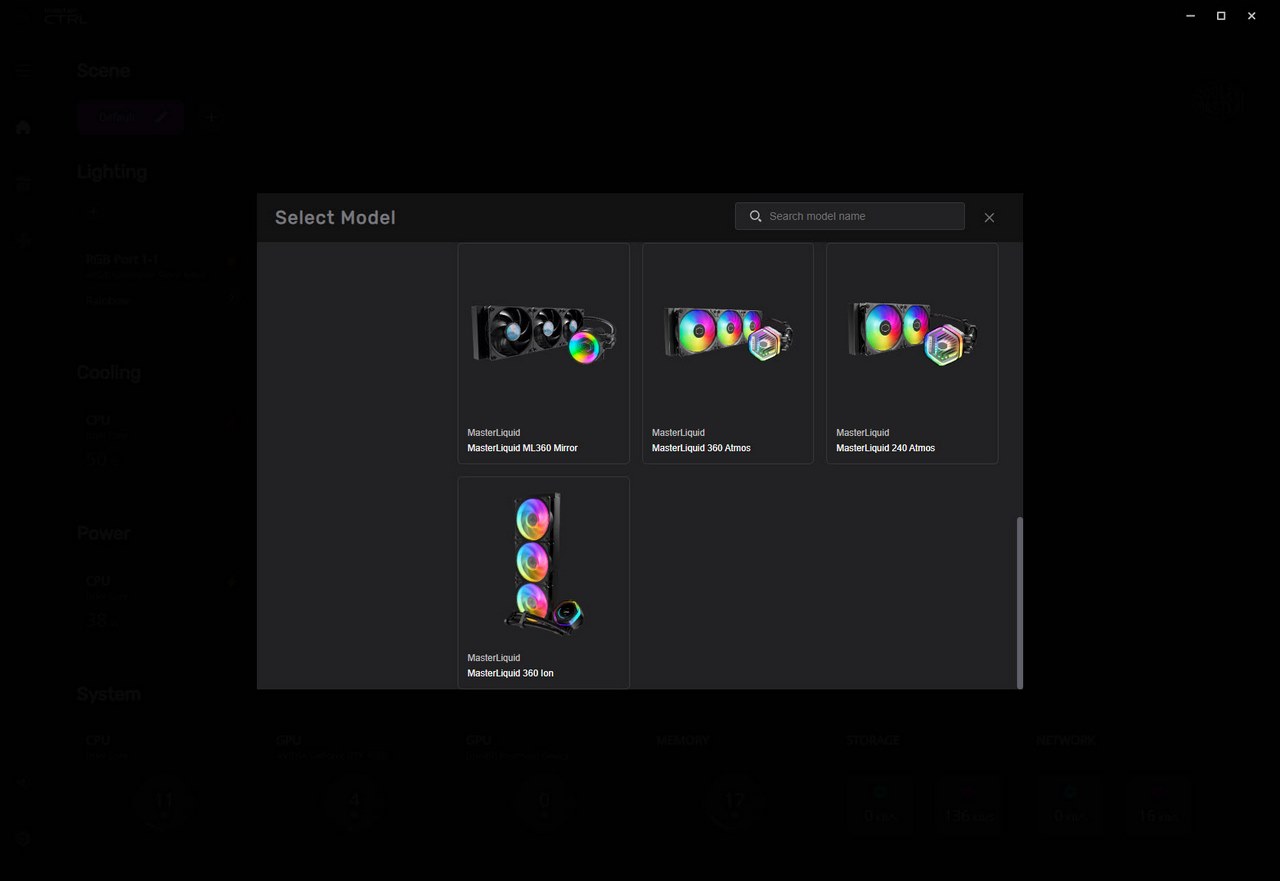Click the 'MasterLiquid 240 Atmos' model name
This screenshot has width=1280, height=881.
885,448
